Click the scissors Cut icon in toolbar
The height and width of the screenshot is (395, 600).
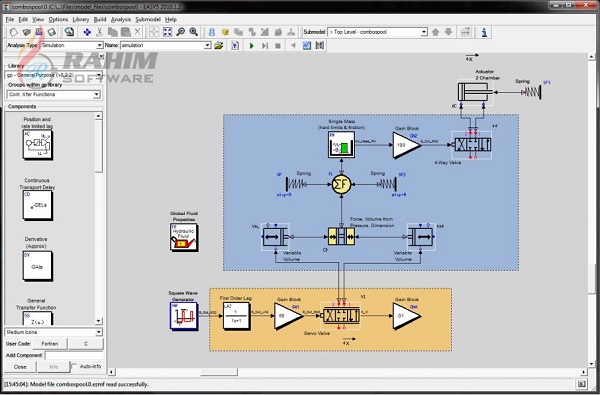coord(99,32)
